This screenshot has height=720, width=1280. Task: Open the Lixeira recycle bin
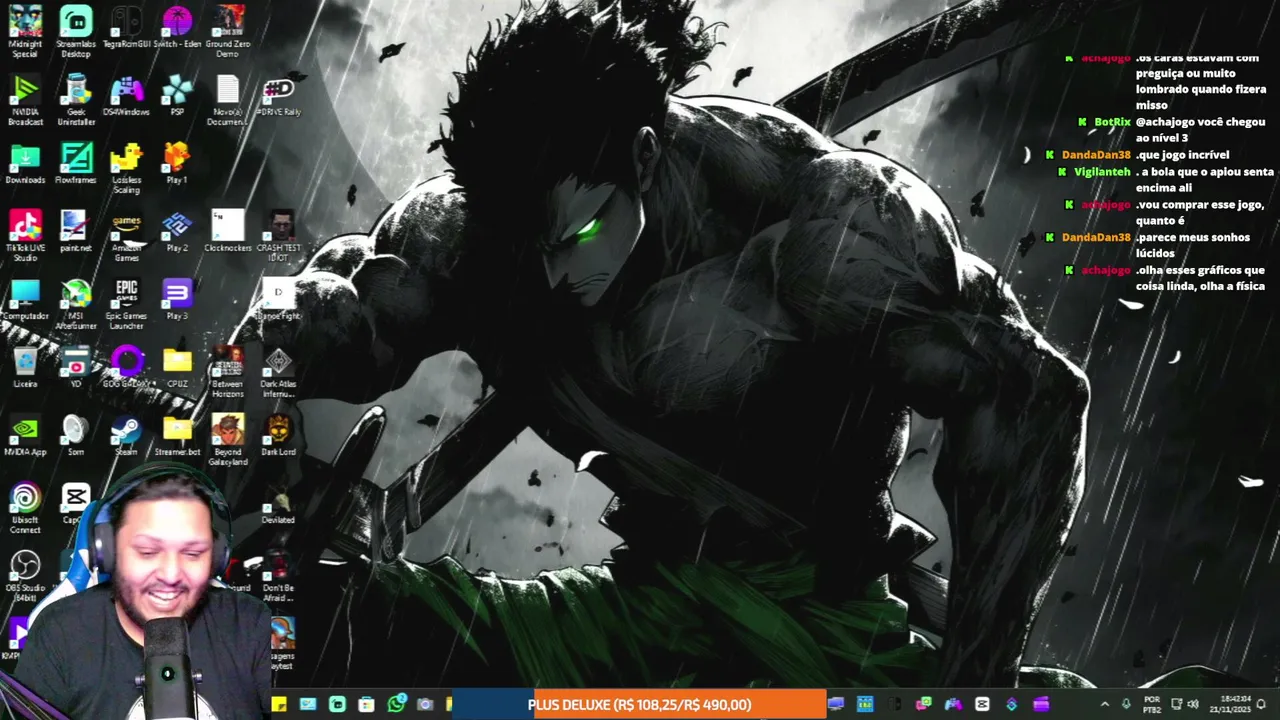tap(25, 368)
